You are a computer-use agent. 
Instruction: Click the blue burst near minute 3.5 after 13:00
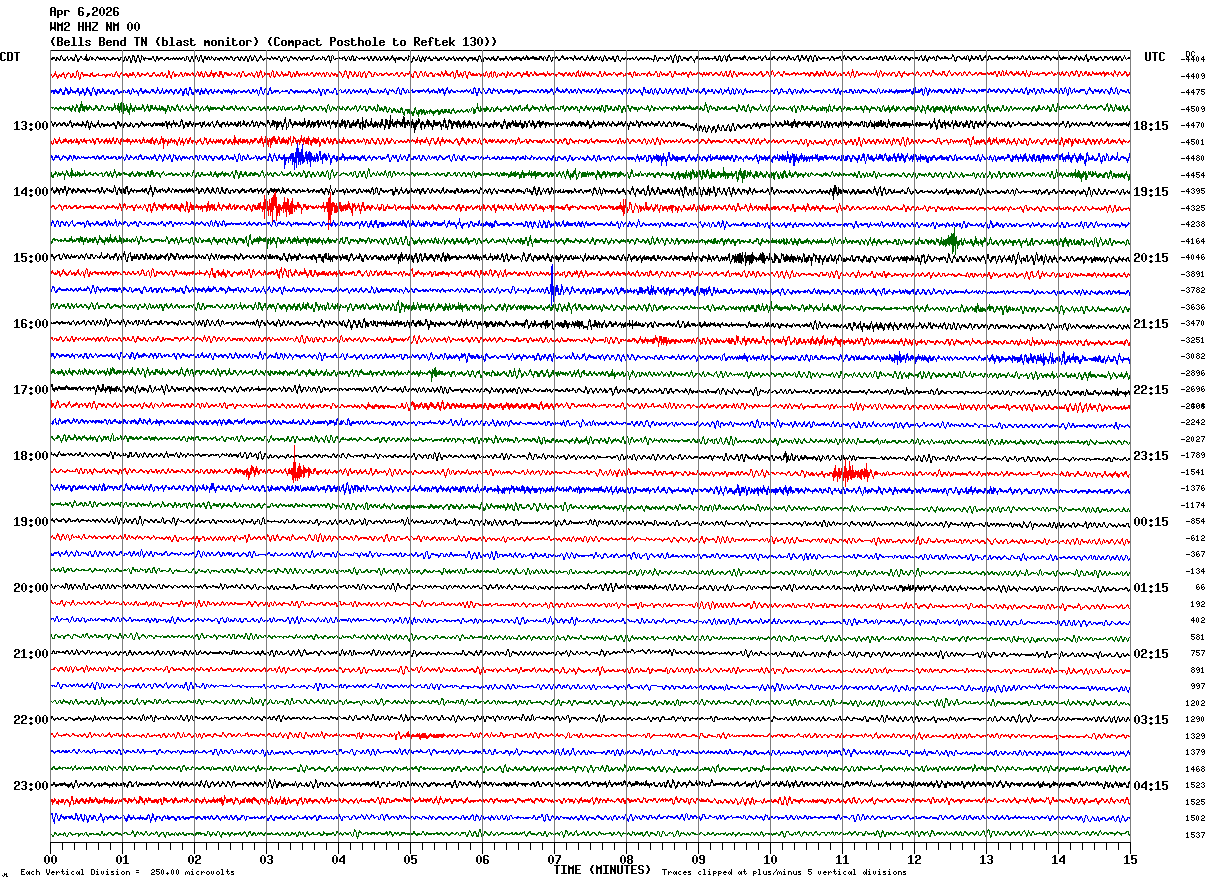[302, 157]
